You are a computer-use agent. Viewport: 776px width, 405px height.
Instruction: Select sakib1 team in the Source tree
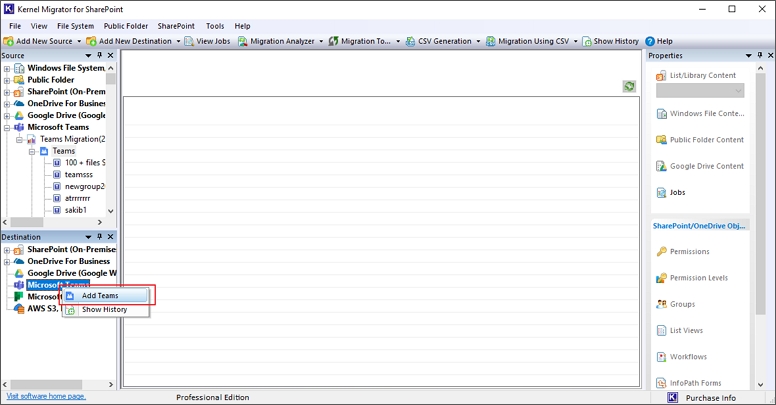pos(75,210)
